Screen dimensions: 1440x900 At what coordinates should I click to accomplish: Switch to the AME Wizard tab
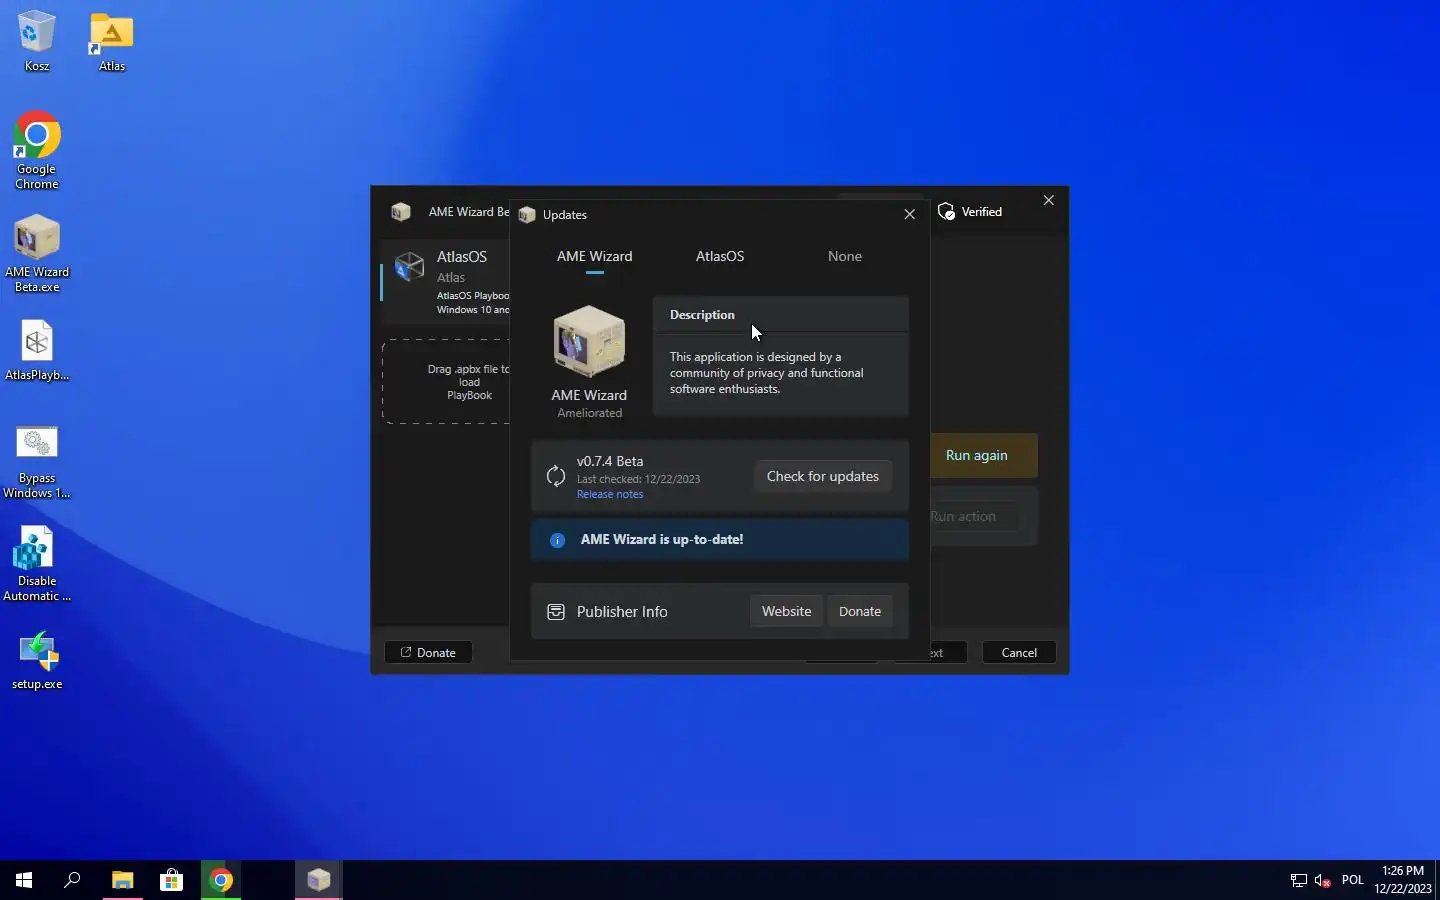(594, 257)
